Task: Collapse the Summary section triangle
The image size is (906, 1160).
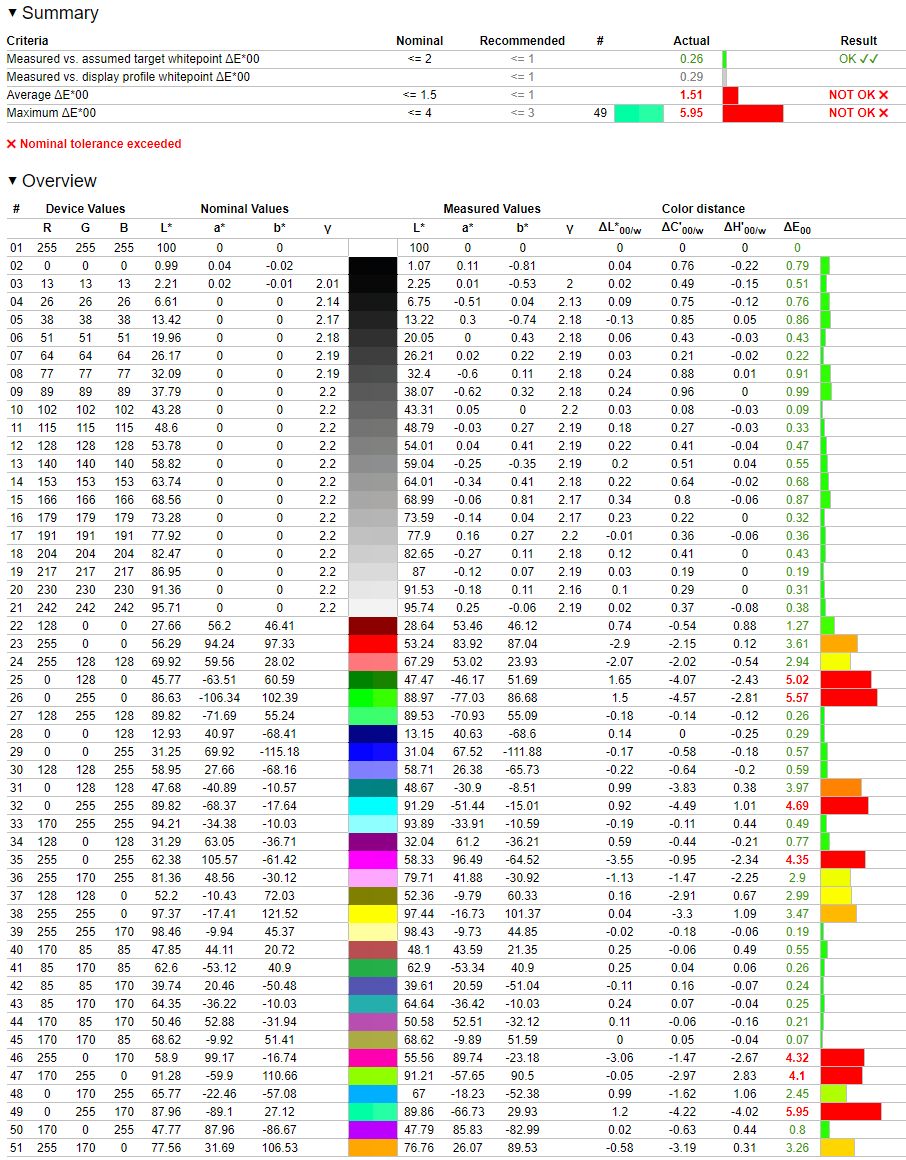Action: (x=12, y=13)
